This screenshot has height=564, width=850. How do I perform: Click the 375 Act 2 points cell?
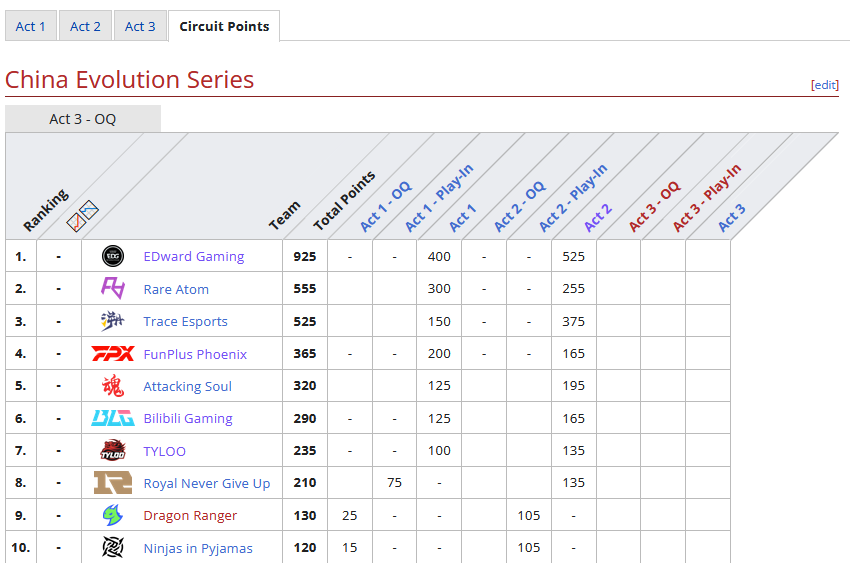pos(574,322)
